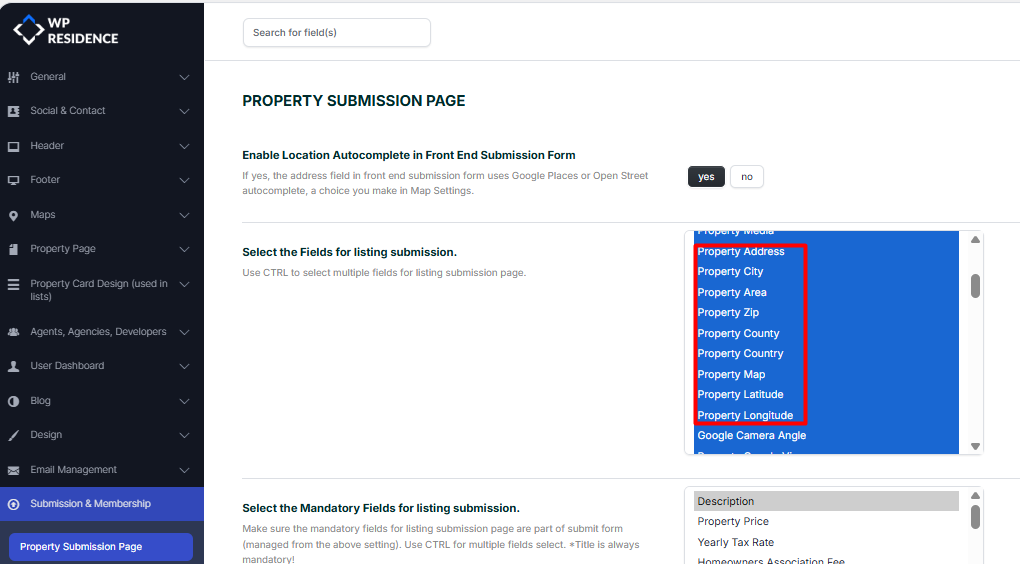This screenshot has height=564, width=1020.
Task: Click the Search for field(s) input
Action: [x=336, y=33]
